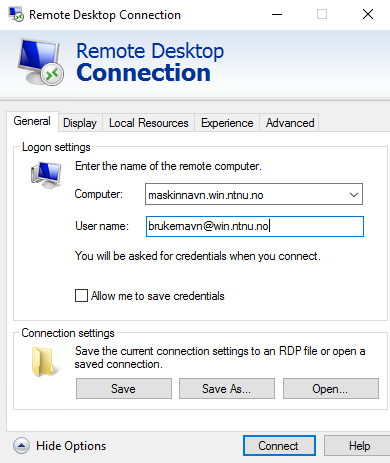The image size is (390, 463).
Task: Click the computer icon in Logon settings
Action: (46, 175)
